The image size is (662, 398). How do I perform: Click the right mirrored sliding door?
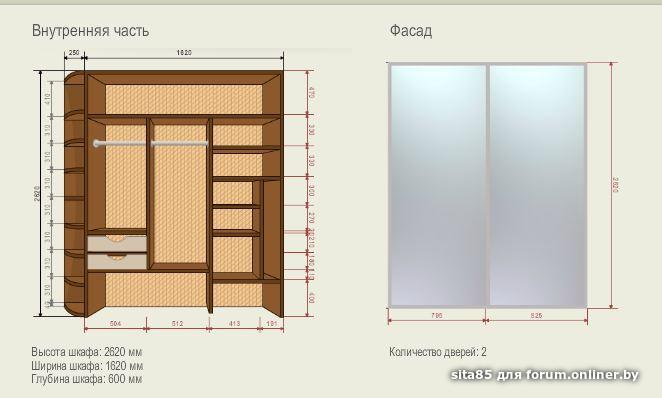[x=537, y=185]
